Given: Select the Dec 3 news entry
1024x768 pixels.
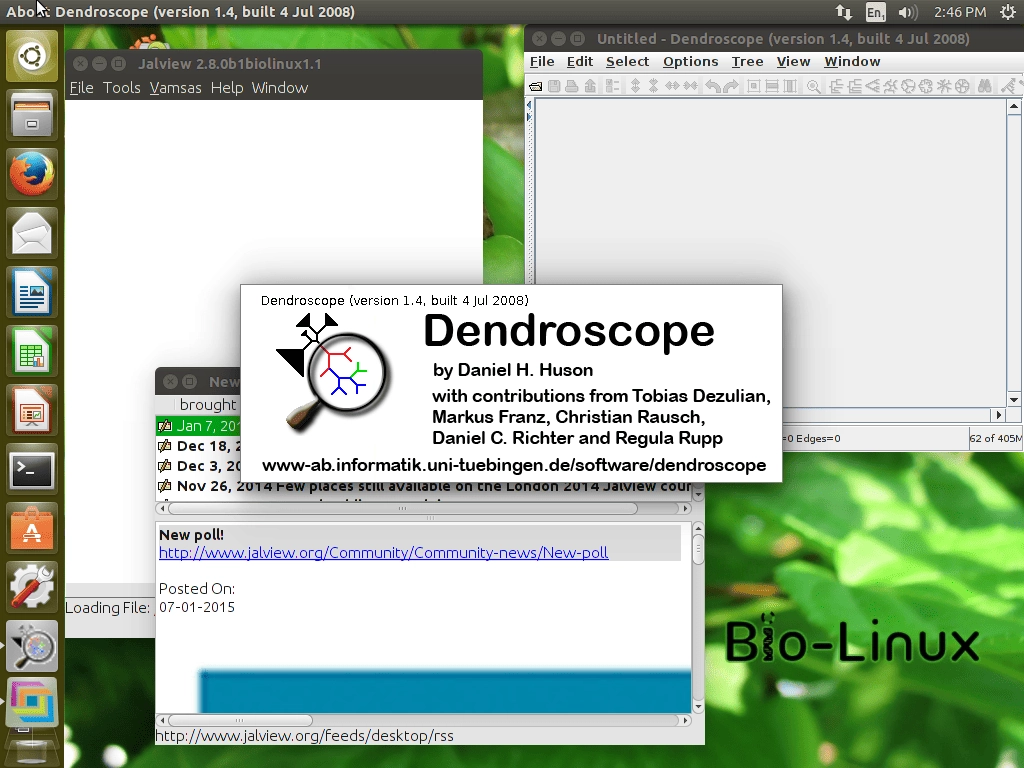Looking at the screenshot, I should (x=199, y=466).
